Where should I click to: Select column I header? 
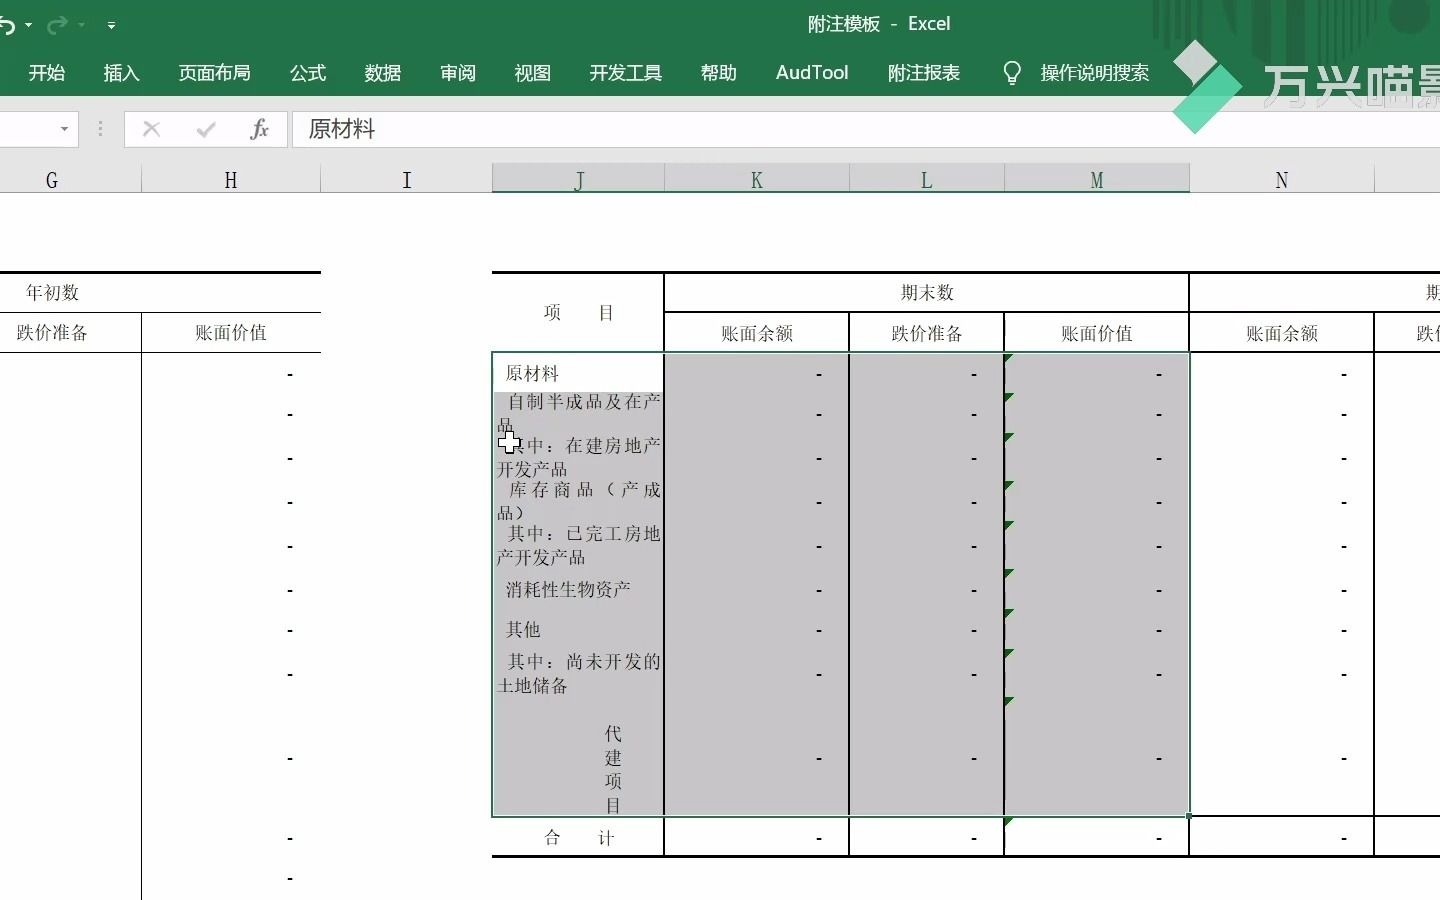(406, 180)
